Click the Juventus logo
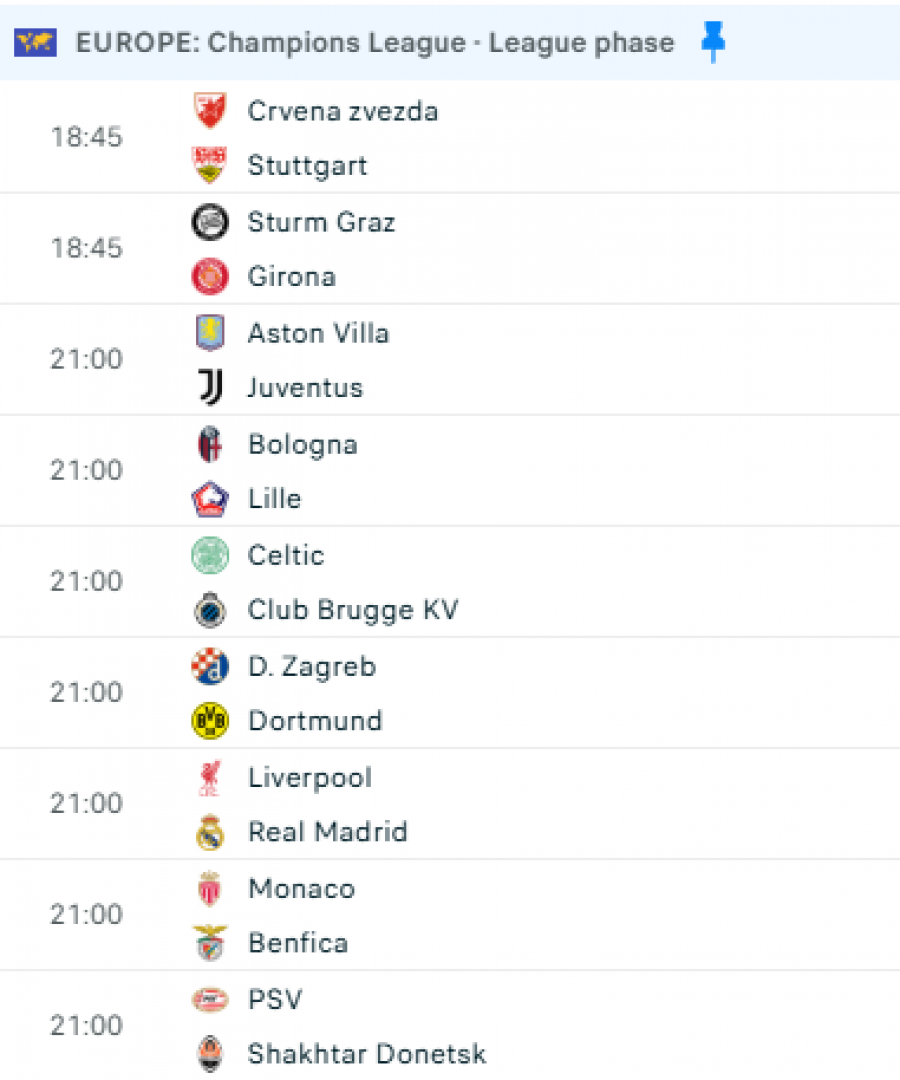900x1080 pixels. (x=210, y=387)
